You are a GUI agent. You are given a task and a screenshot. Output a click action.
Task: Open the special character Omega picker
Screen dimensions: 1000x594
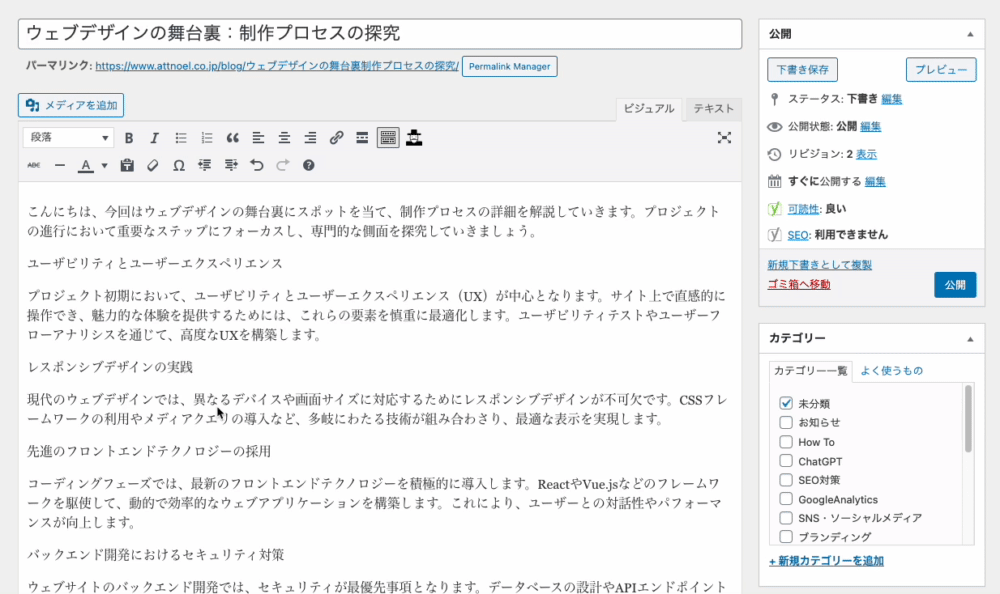(x=179, y=165)
